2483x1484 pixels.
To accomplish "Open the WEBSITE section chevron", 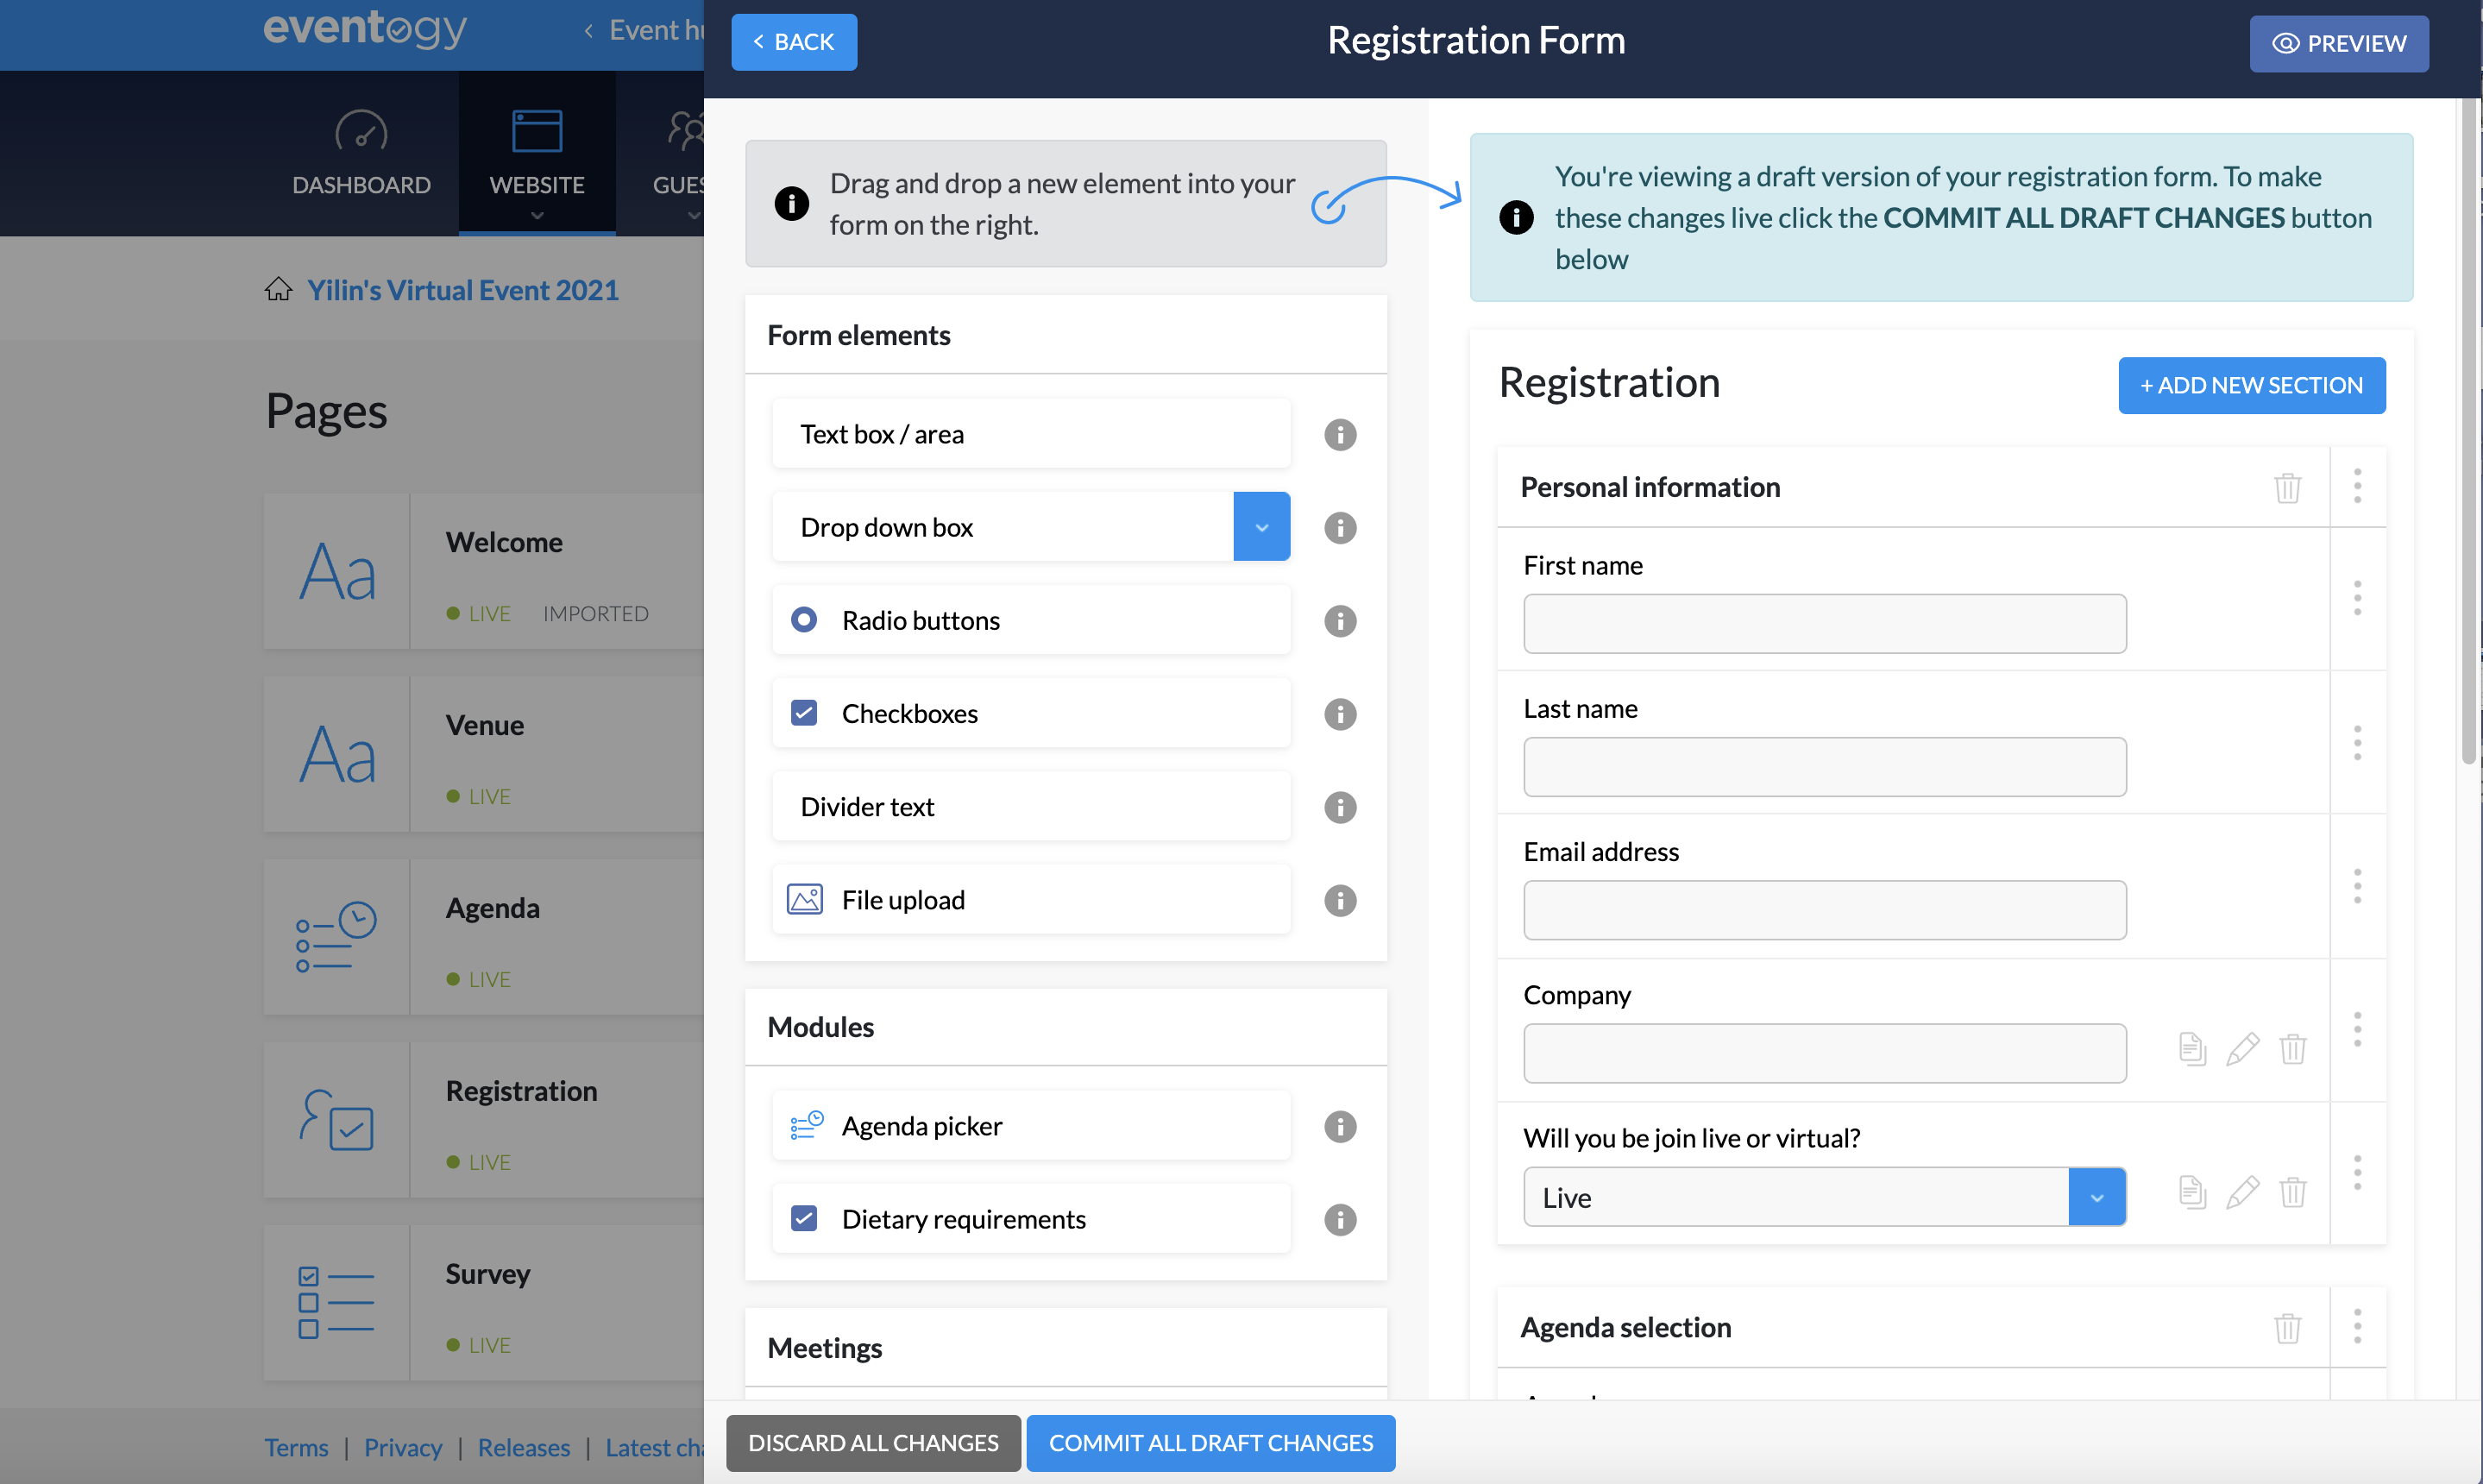I will pos(537,217).
